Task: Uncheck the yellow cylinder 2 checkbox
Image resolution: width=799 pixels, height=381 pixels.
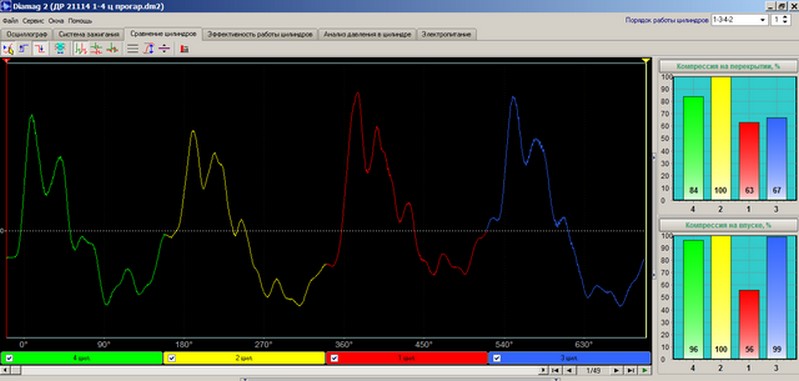Action: coord(172,358)
